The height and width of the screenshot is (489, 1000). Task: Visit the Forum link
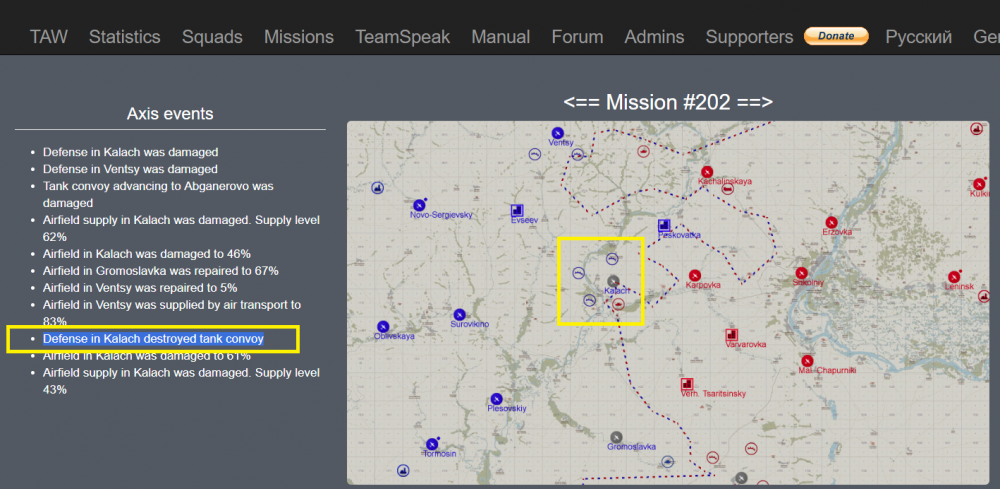(577, 37)
